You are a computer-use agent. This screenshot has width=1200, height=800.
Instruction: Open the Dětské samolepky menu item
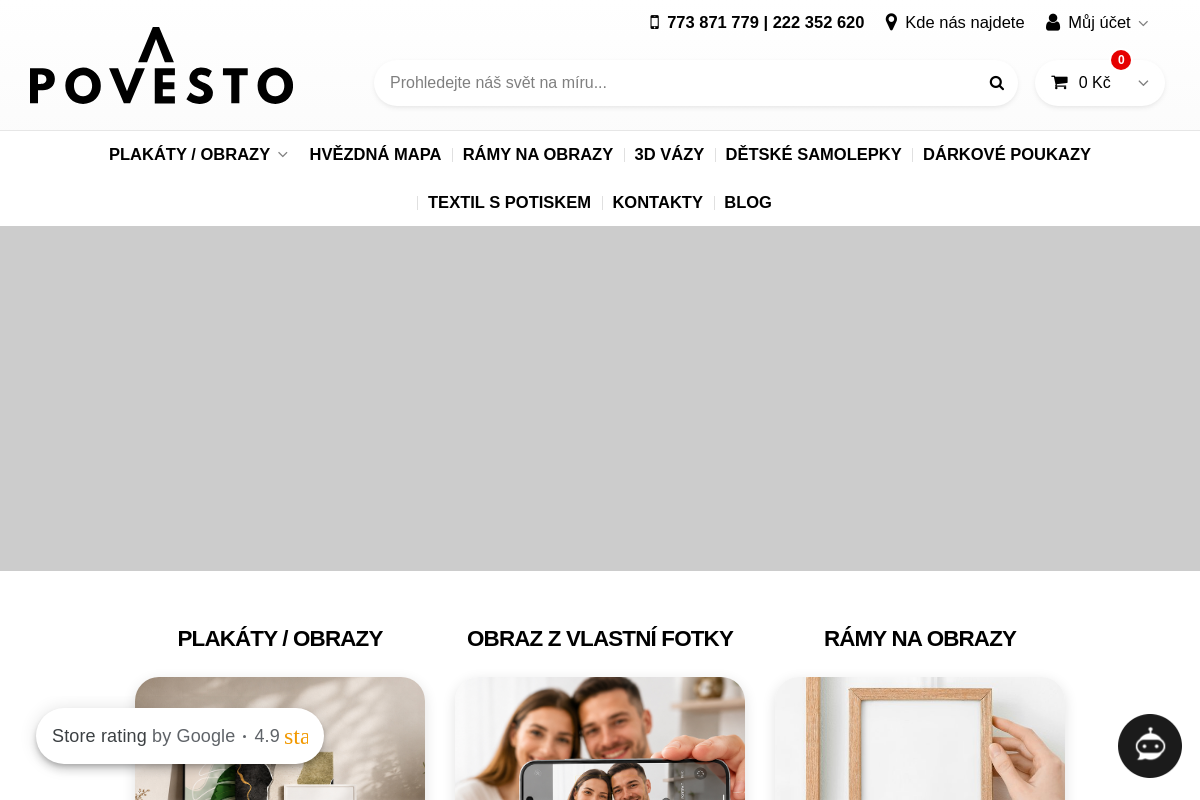[813, 155]
